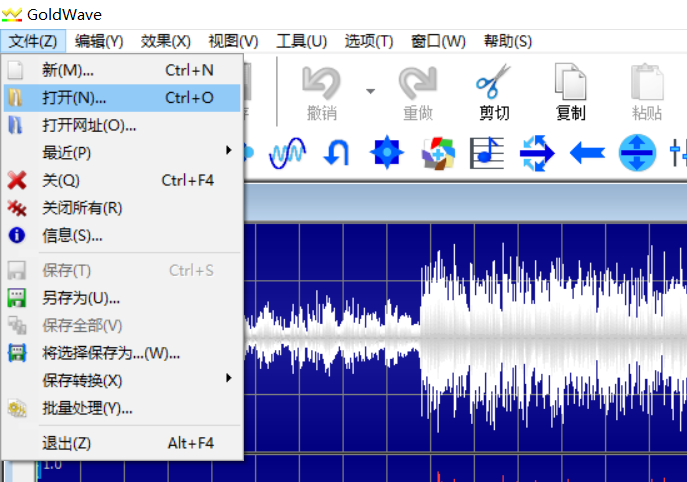Click the shortcut text Alt+F4
Image resolution: width=687 pixels, height=482 pixels.
[x=191, y=443]
